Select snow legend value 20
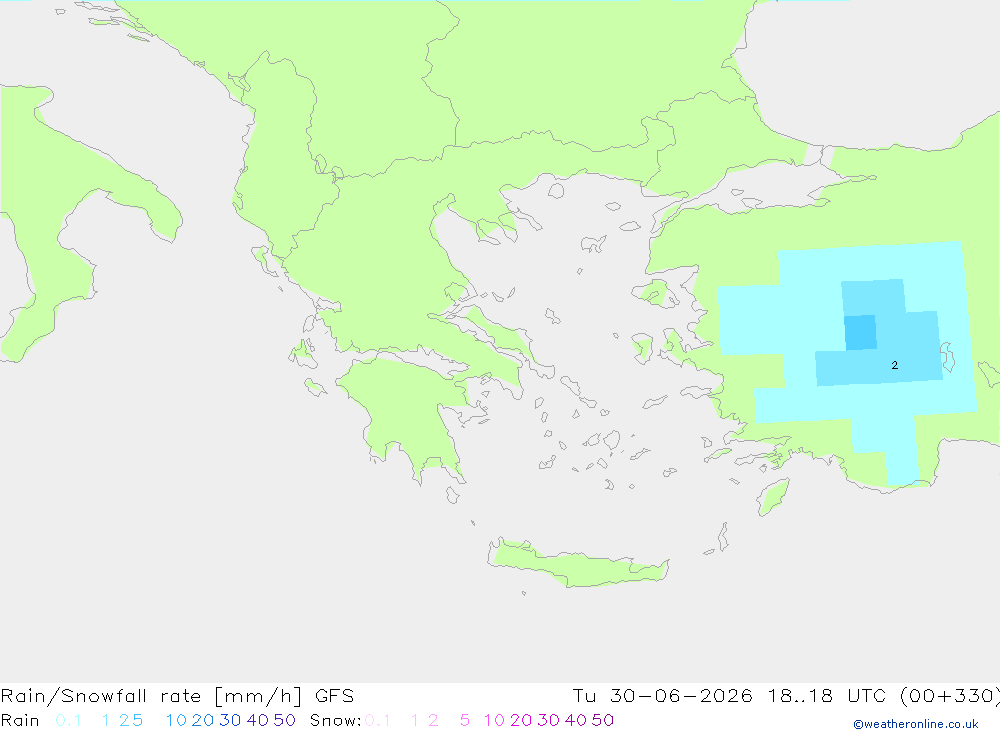Screen dimensions: 1000x733 click(x=521, y=720)
